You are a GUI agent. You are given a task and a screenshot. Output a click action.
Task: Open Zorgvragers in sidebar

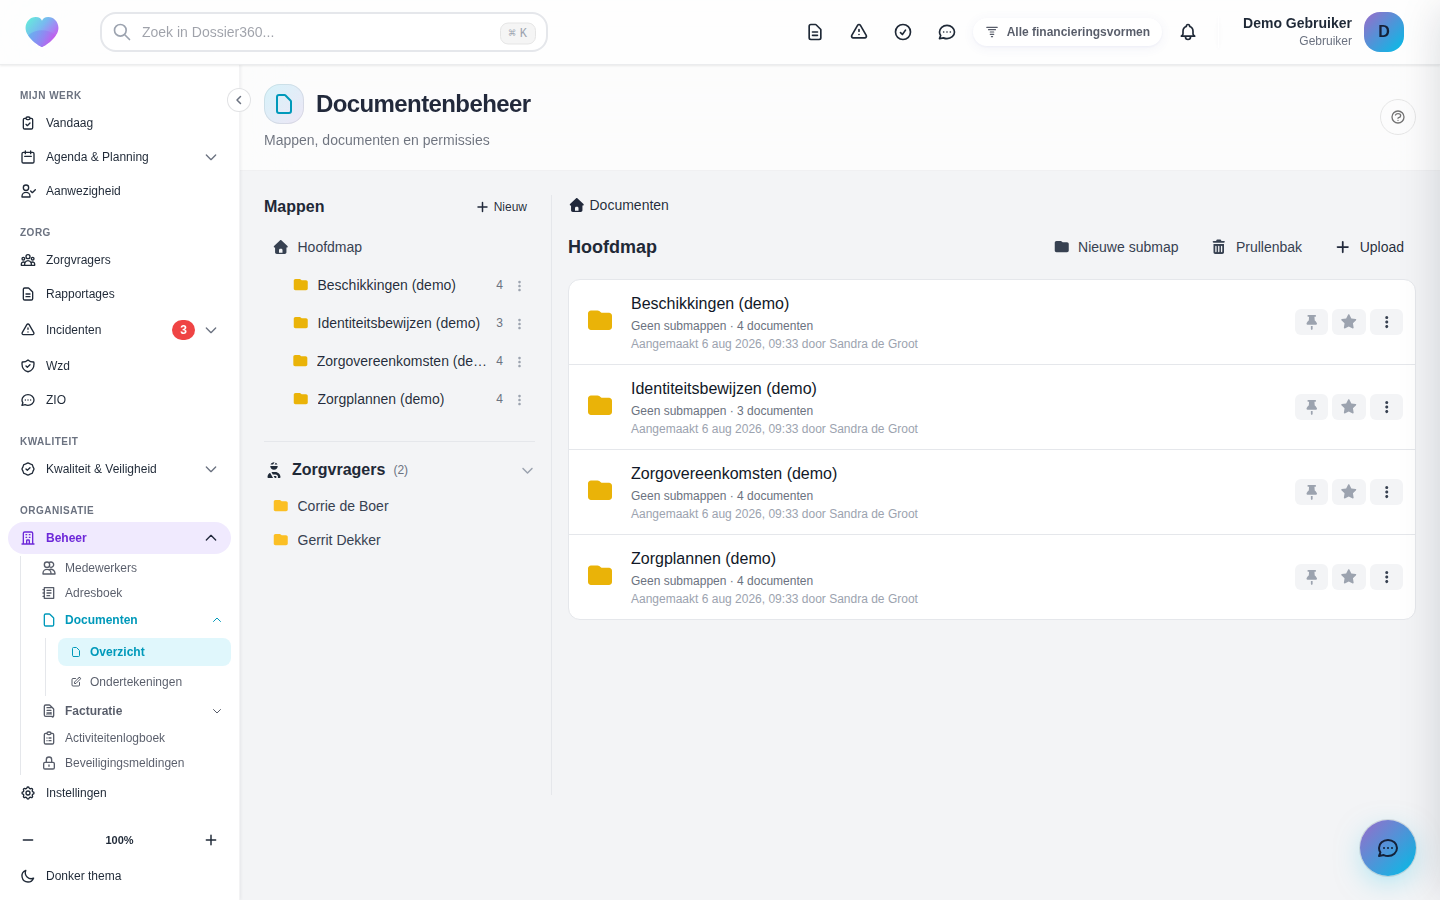pos(120,260)
